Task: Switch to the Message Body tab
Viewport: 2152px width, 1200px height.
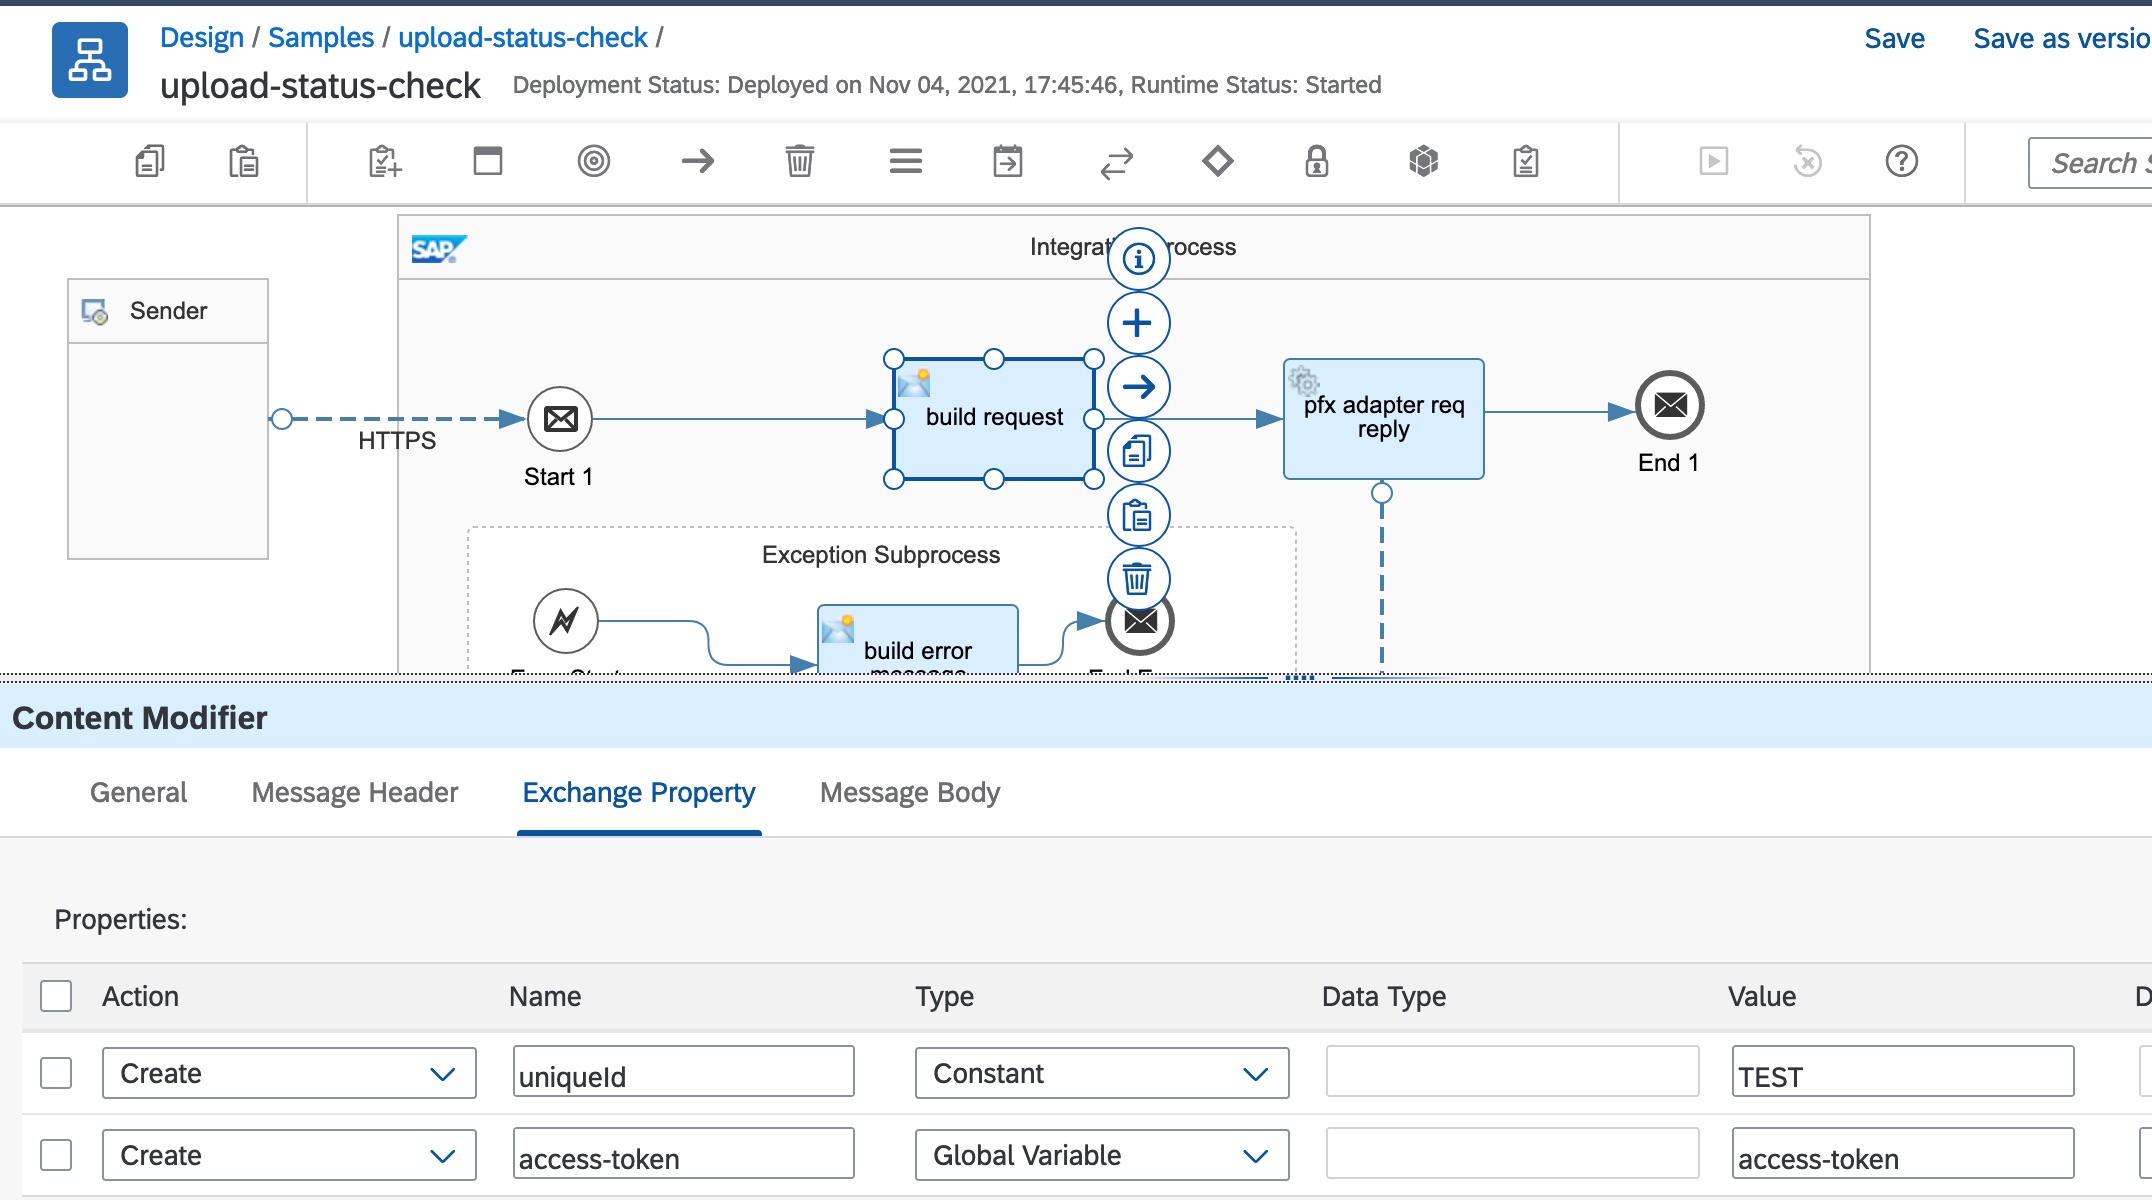Action: (909, 793)
